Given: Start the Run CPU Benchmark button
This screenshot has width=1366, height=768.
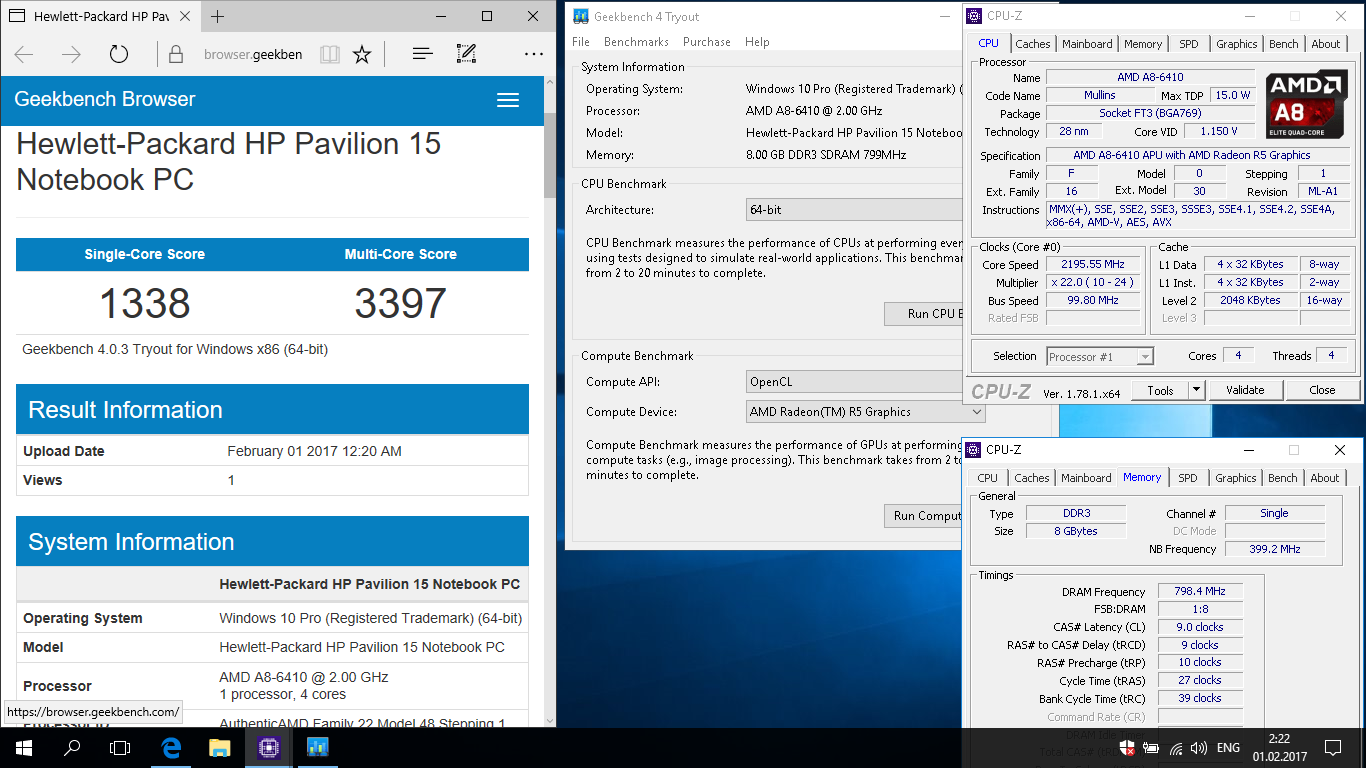Looking at the screenshot, I should pyautogui.click(x=924, y=314).
